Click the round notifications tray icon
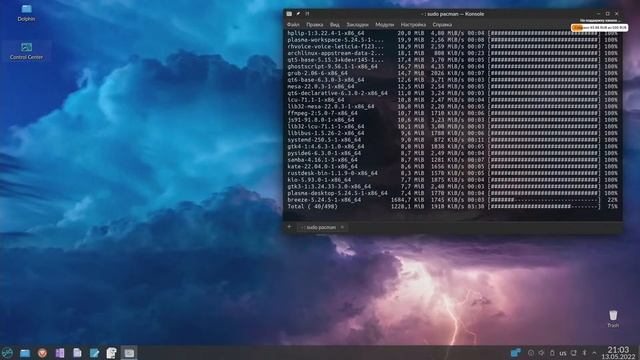 coord(531,353)
